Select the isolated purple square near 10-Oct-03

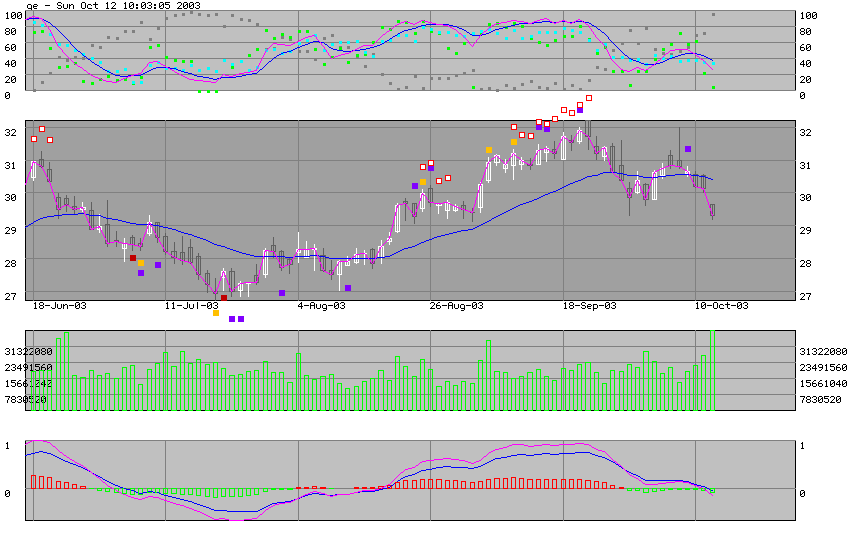pos(688,149)
